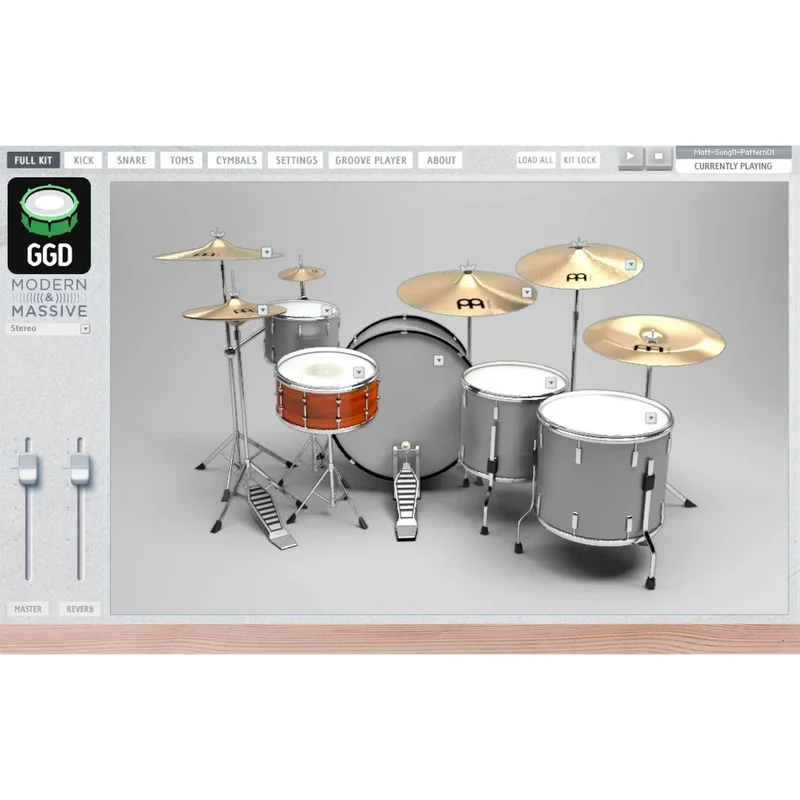The image size is (800, 800).
Task: Open dropdown on the smaller floor tom
Action: tap(550, 383)
